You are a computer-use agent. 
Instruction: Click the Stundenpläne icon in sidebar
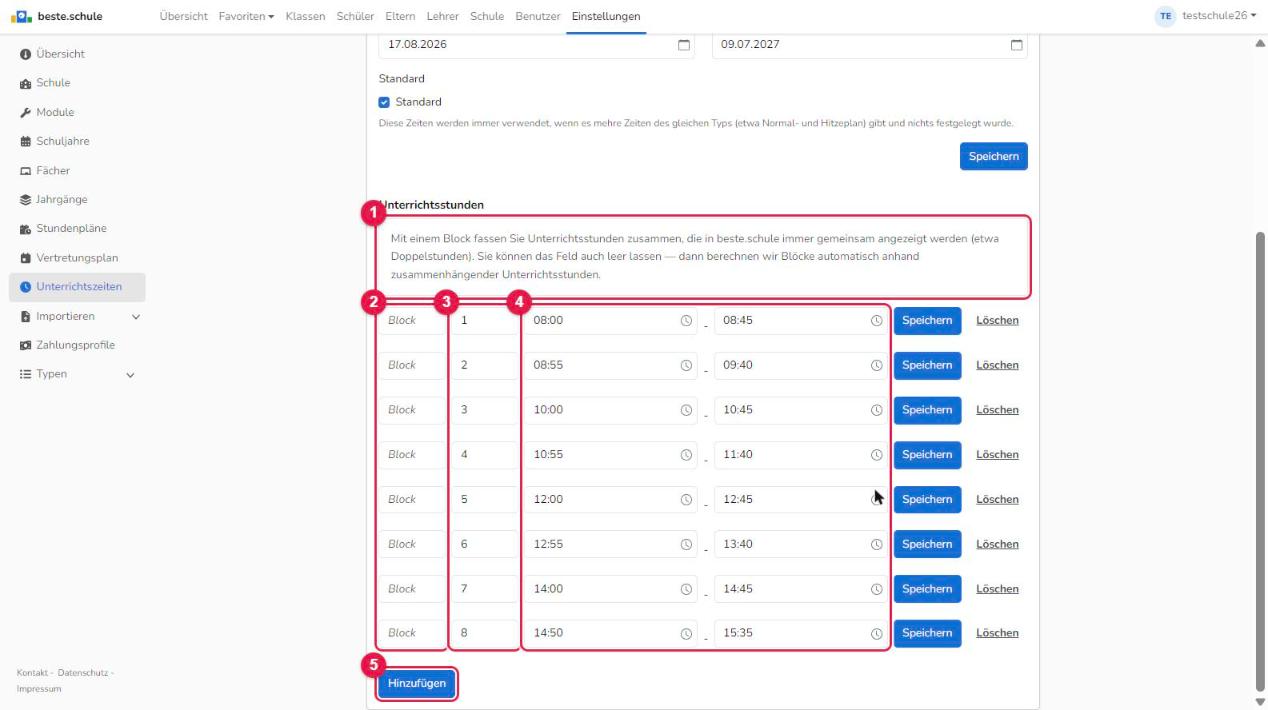coord(25,229)
